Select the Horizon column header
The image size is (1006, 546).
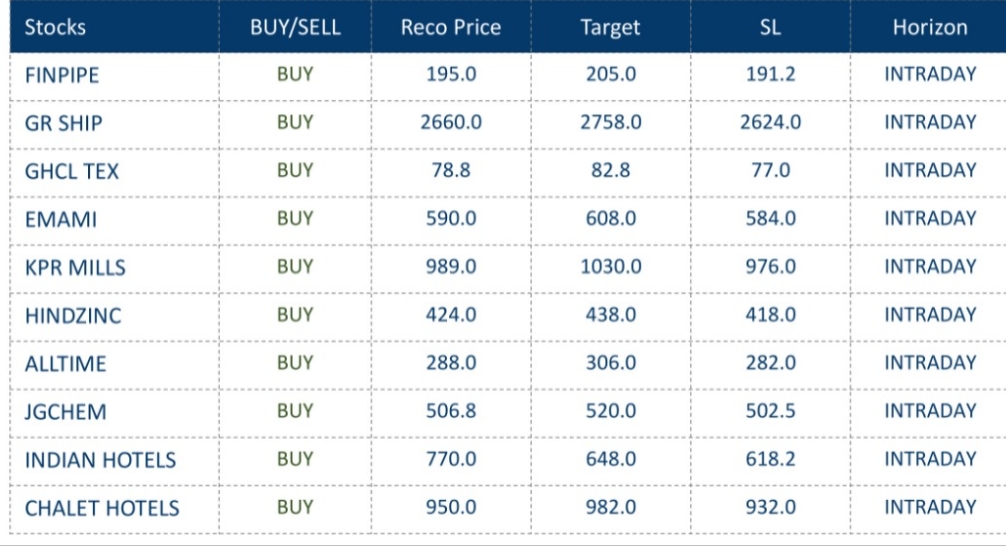tap(930, 27)
